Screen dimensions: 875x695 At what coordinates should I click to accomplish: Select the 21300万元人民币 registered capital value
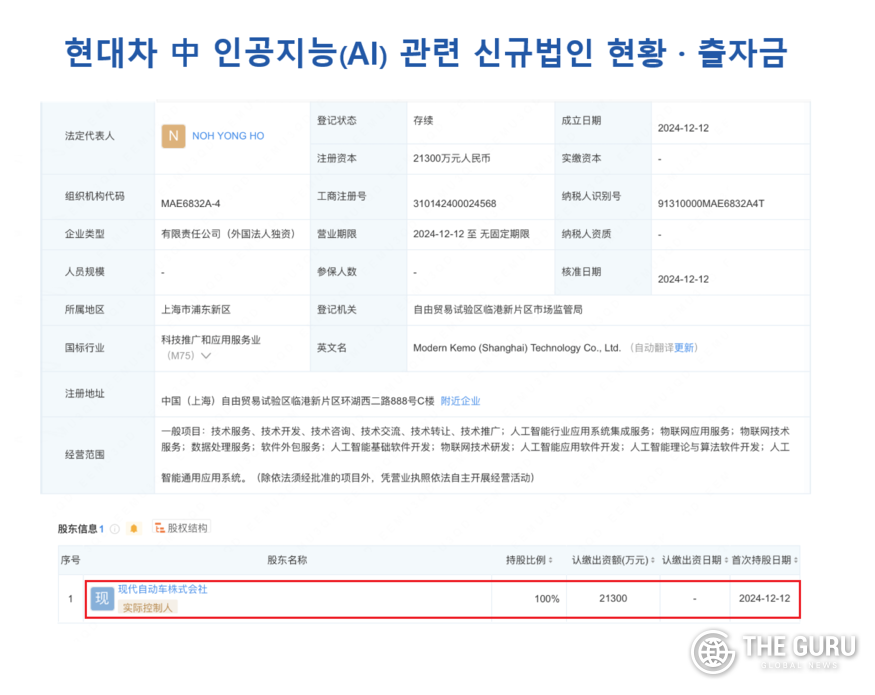452,159
